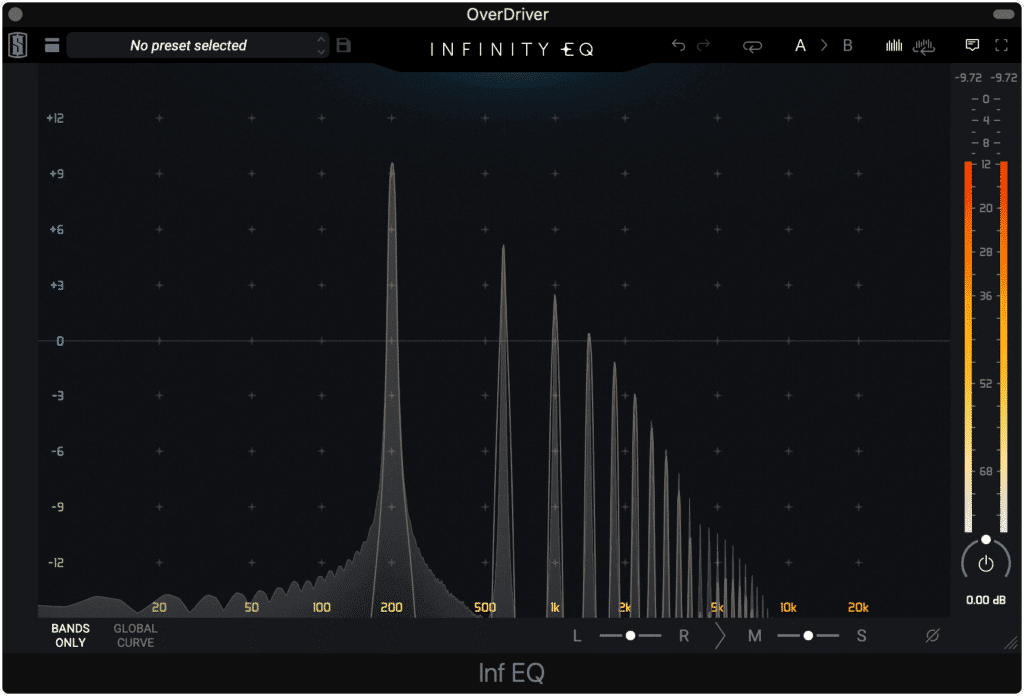Image resolution: width=1024 pixels, height=696 pixels.
Task: Click the +3 gain scale label
Action: [57, 285]
